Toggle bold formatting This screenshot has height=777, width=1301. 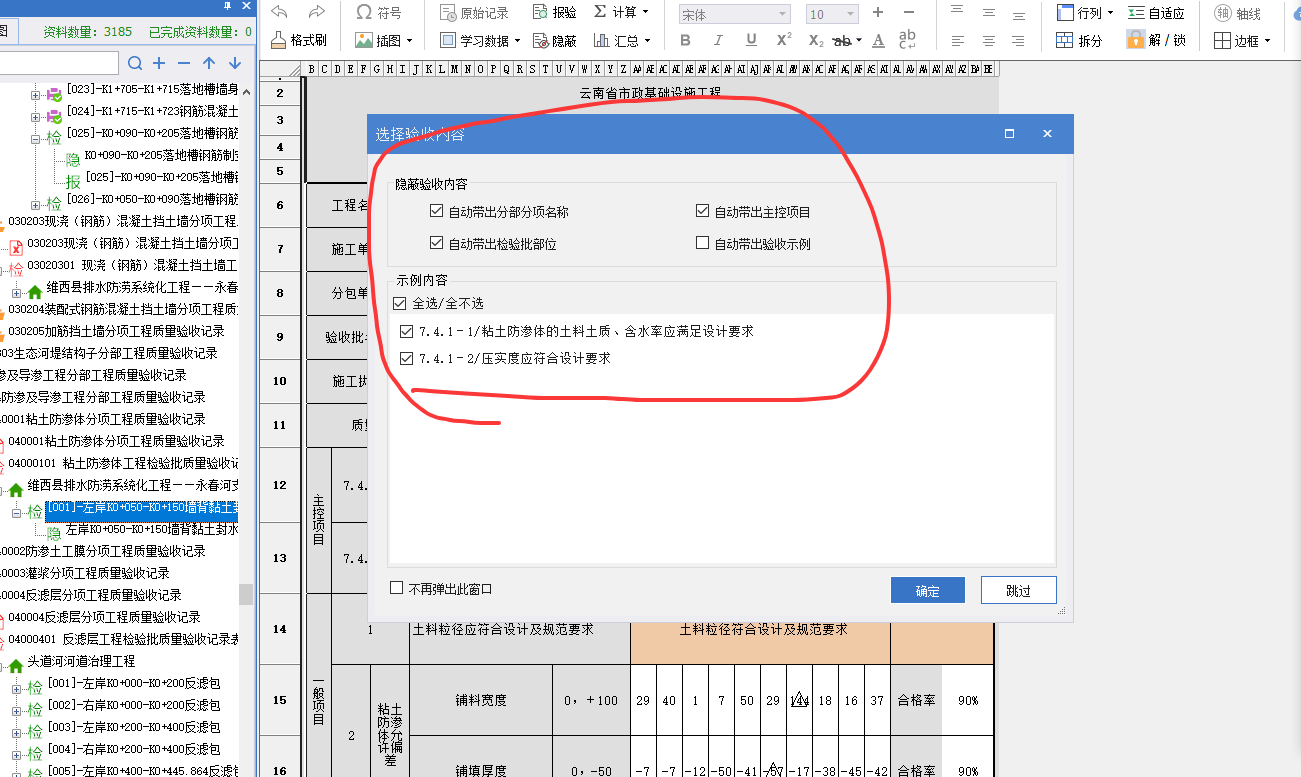tap(686, 41)
